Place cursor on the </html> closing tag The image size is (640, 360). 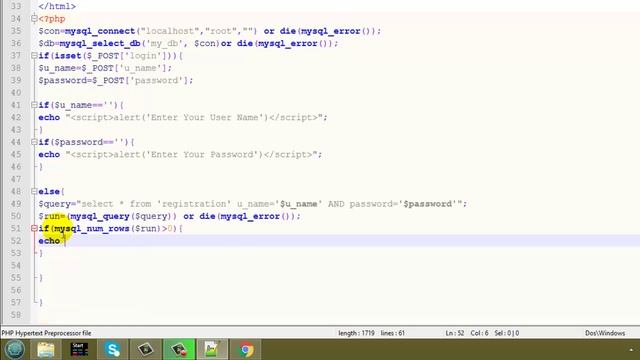(57, 7)
